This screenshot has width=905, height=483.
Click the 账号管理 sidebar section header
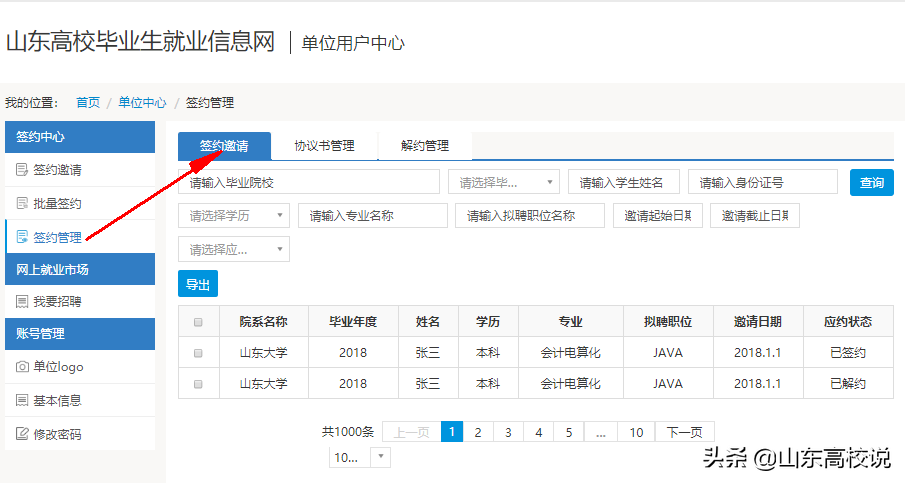point(80,334)
